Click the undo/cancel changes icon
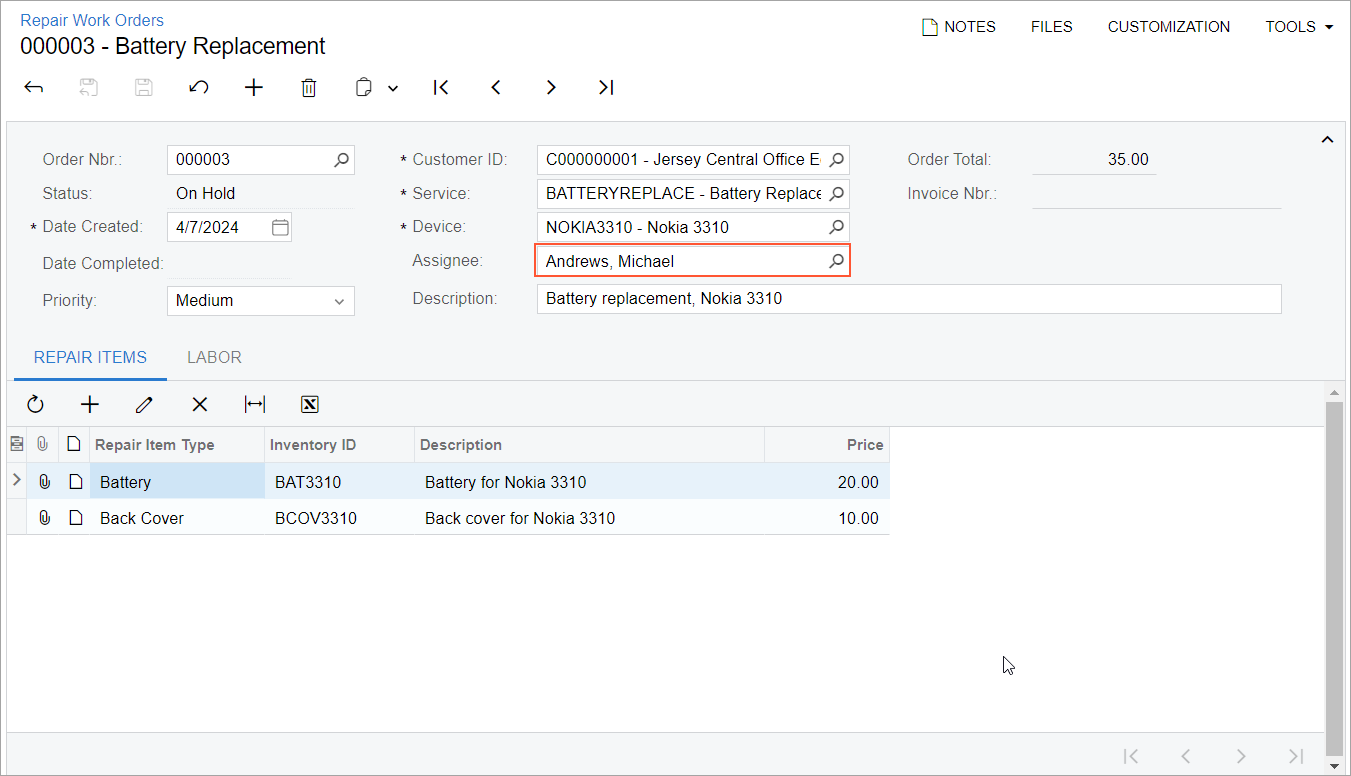The width and height of the screenshot is (1351, 776). click(x=199, y=88)
